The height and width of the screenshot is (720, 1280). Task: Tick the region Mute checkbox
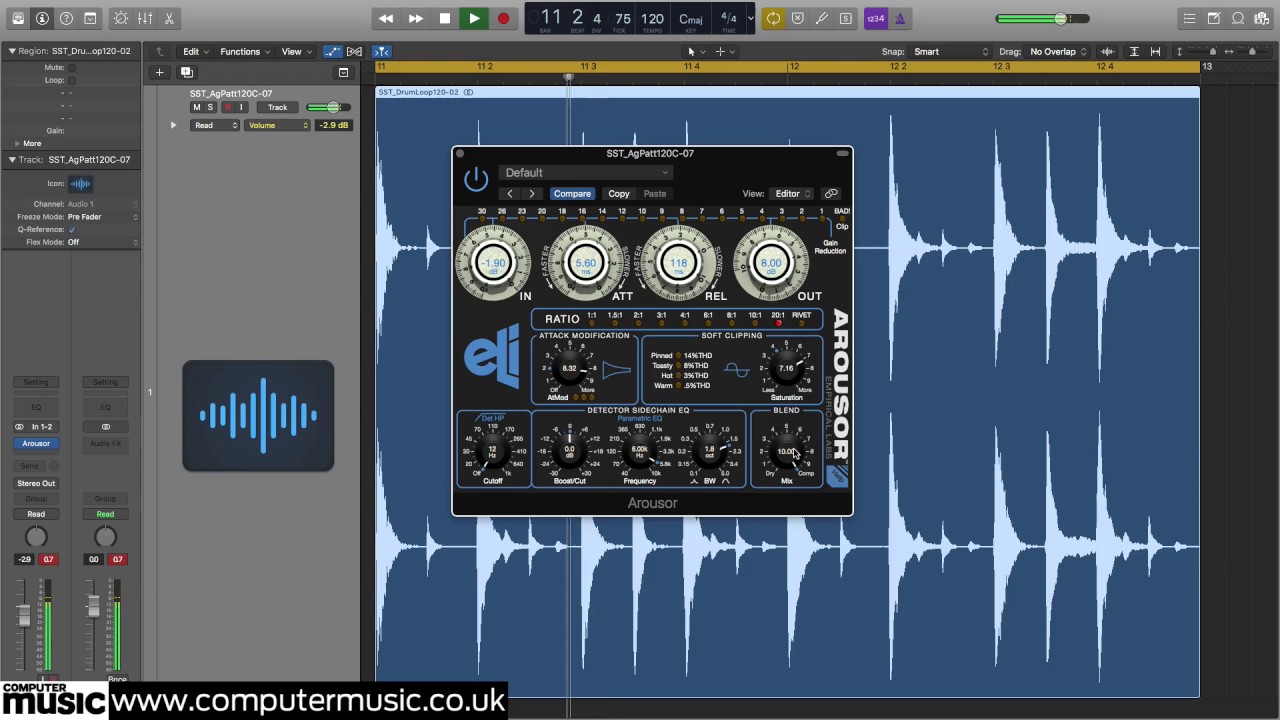(71, 68)
